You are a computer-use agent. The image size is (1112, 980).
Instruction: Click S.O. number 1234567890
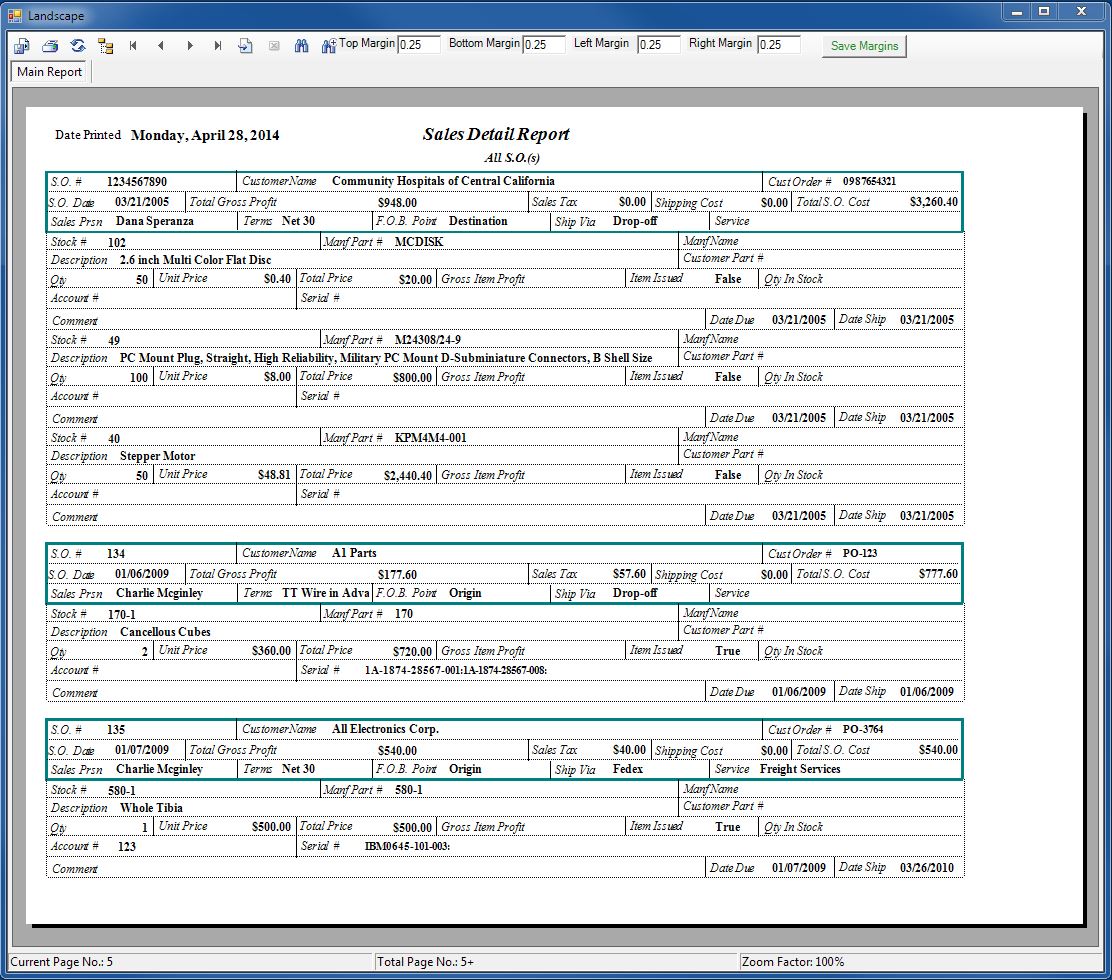[137, 182]
